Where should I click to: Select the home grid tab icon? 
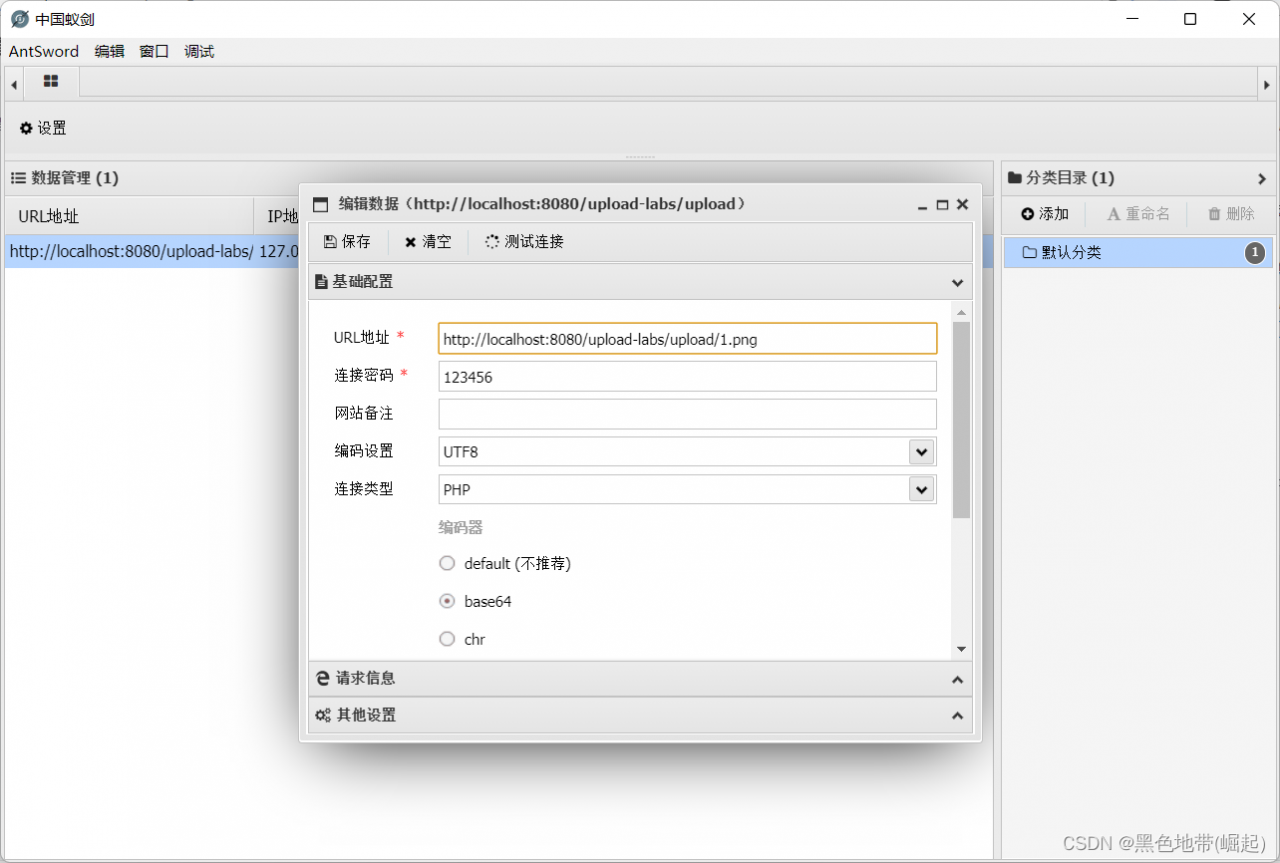51,81
